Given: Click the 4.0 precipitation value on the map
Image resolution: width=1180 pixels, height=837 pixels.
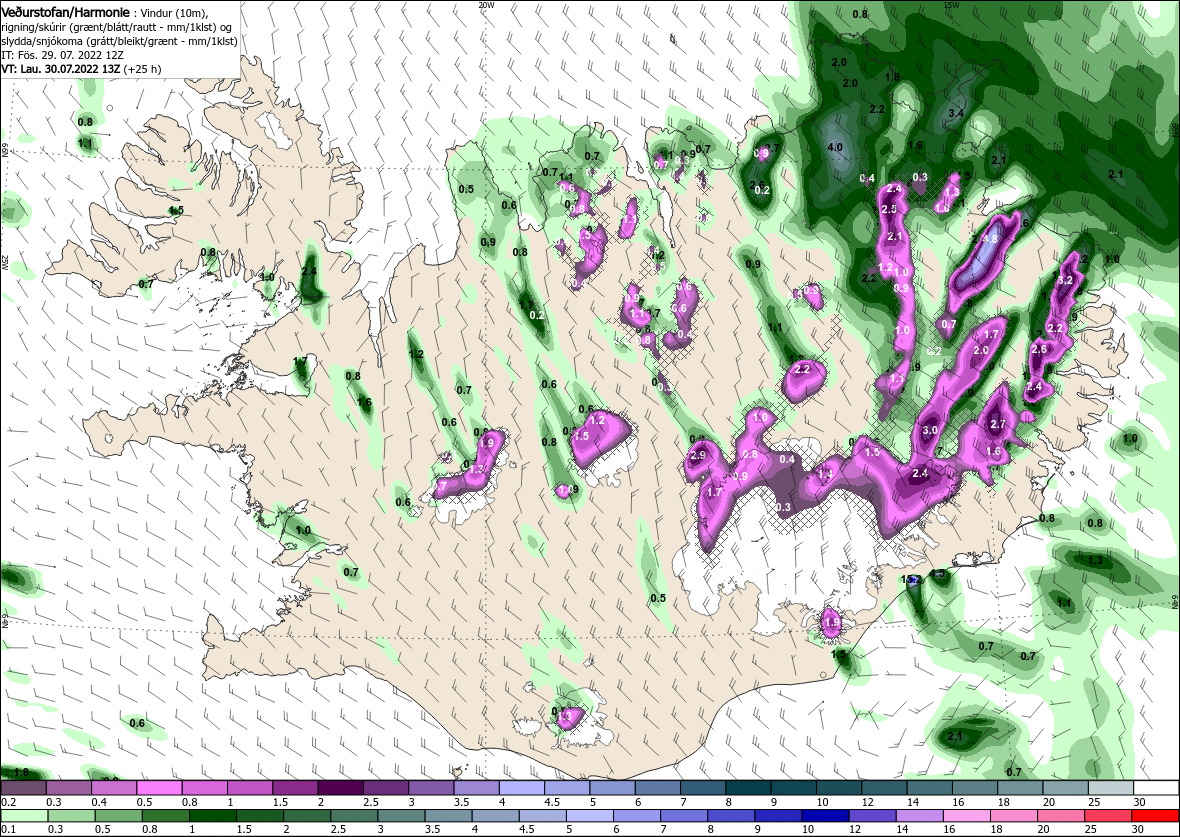Looking at the screenshot, I should [x=835, y=148].
